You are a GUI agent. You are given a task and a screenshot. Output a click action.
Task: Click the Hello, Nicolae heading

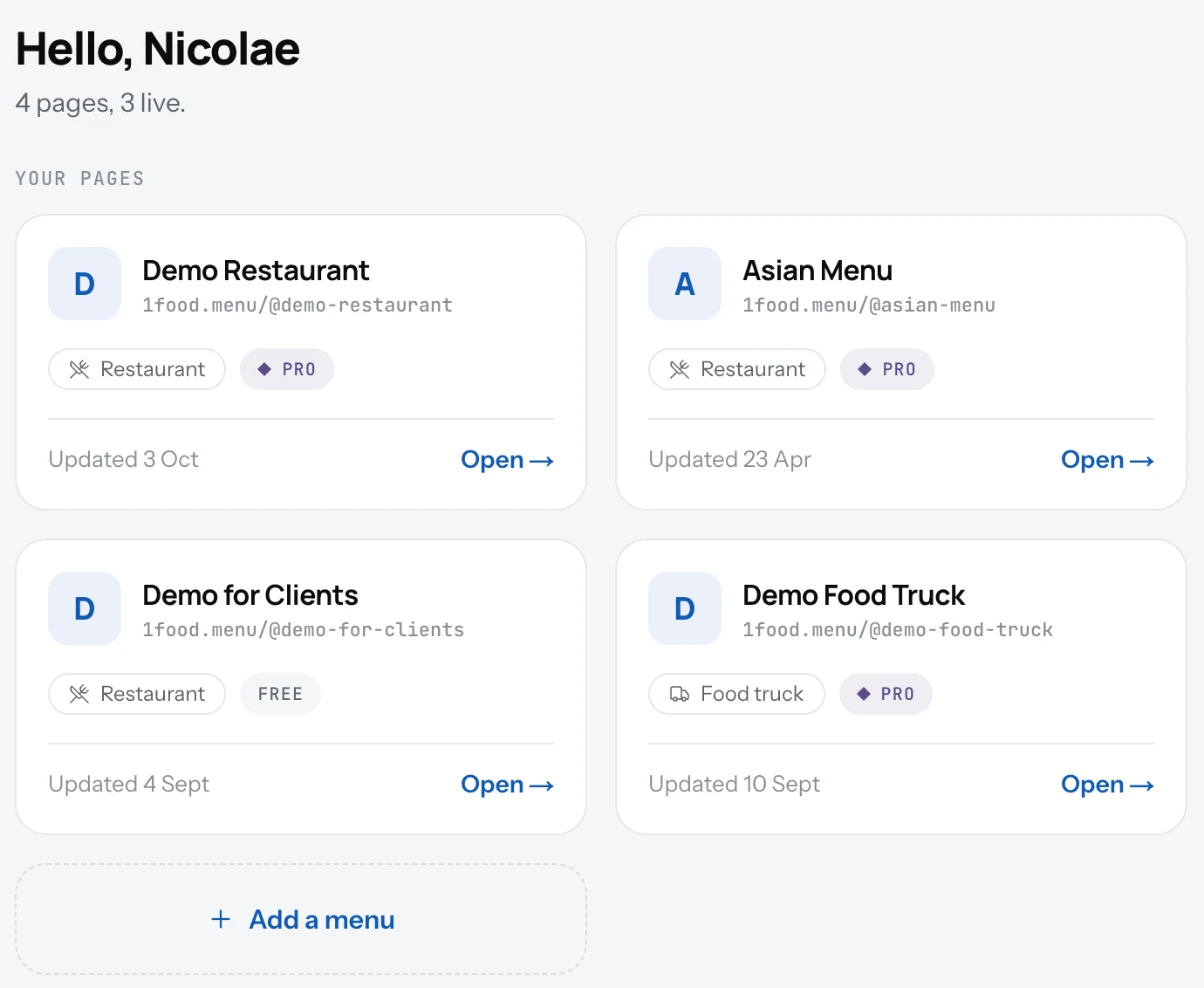point(158,49)
